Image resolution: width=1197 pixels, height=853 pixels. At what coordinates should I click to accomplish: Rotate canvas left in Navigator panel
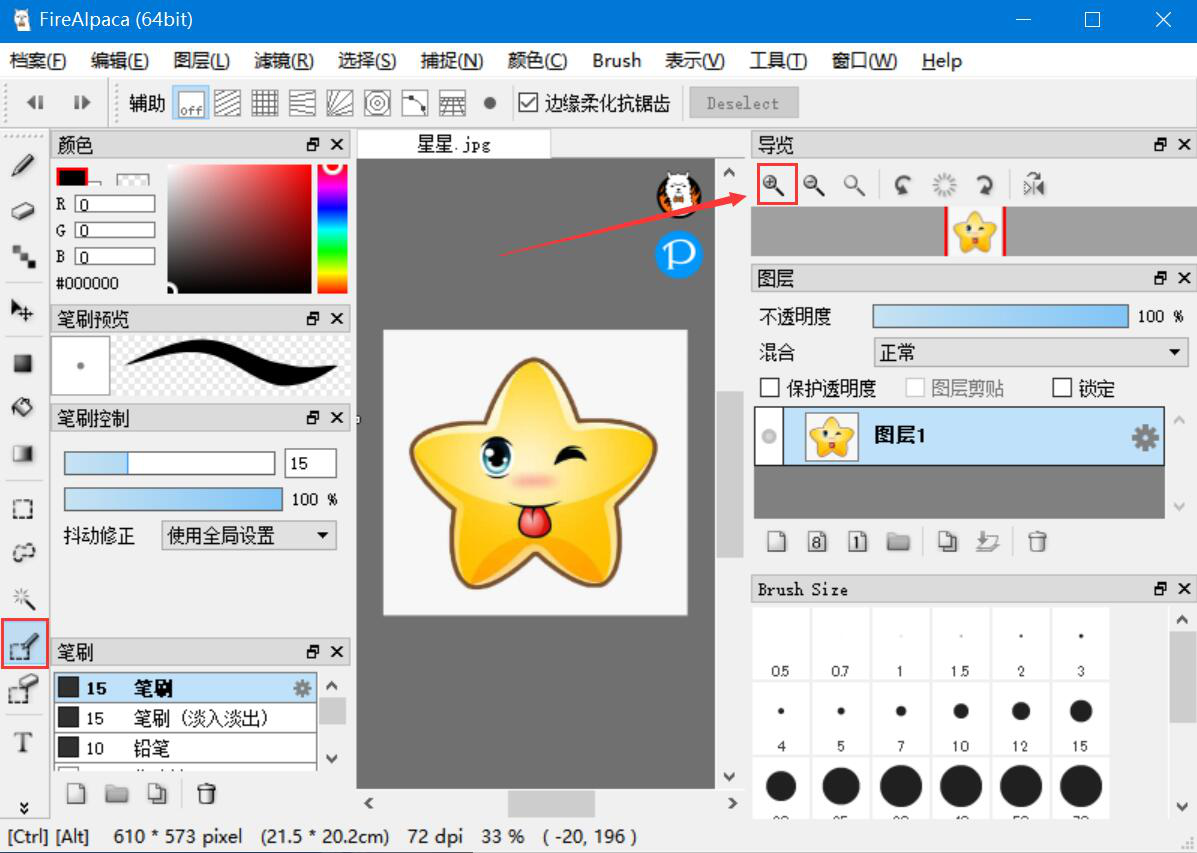coord(903,185)
